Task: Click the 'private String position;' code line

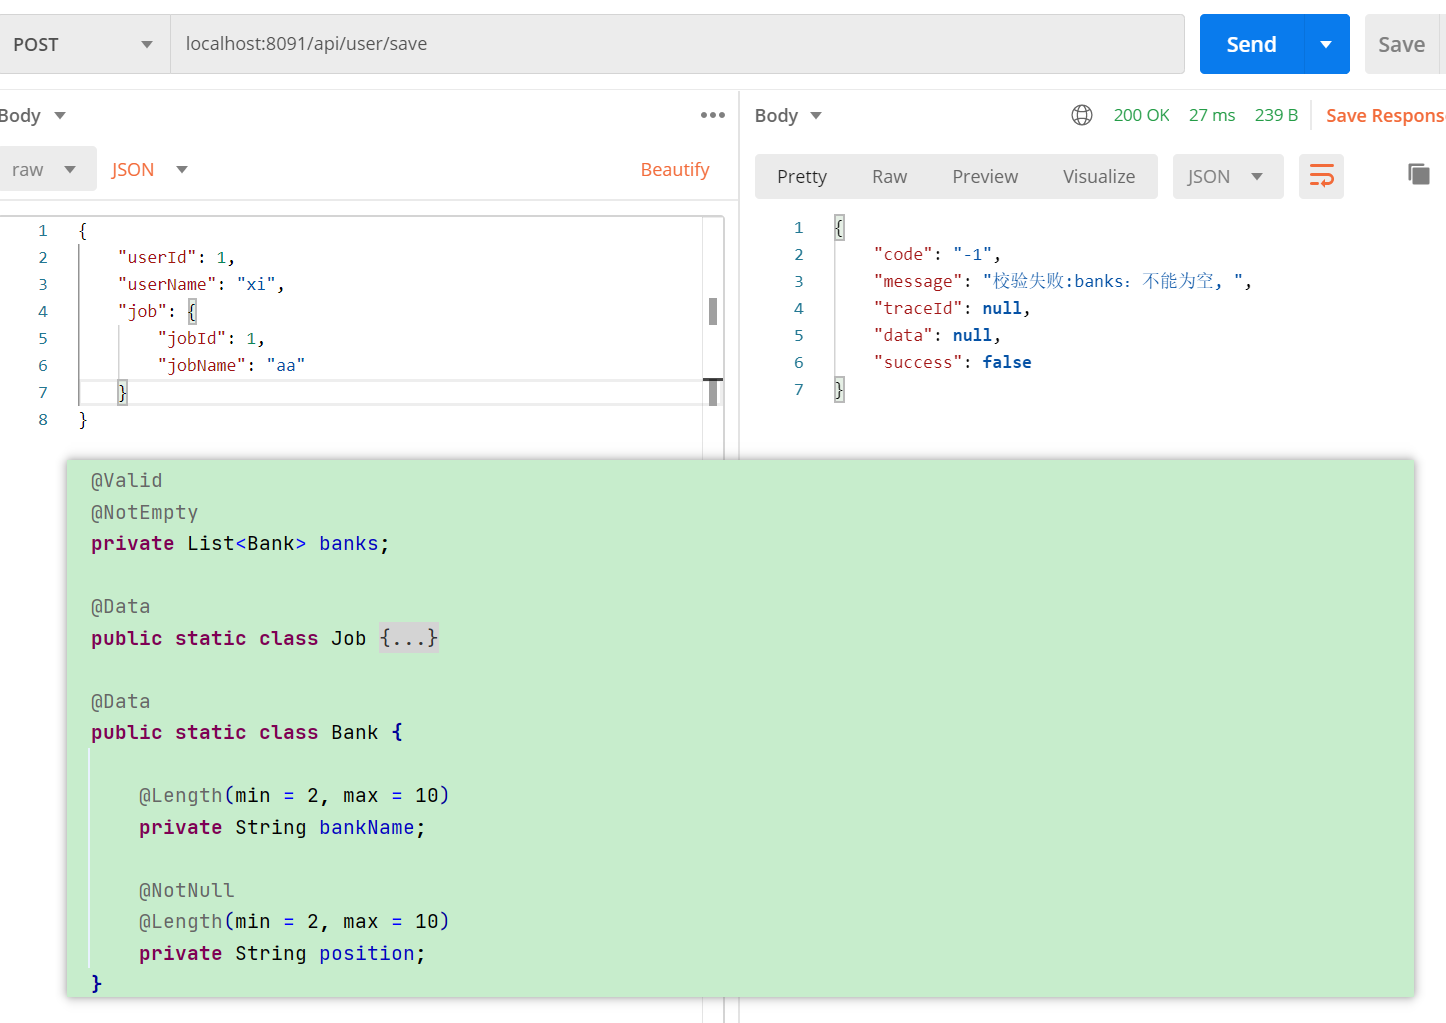Action: point(282,954)
